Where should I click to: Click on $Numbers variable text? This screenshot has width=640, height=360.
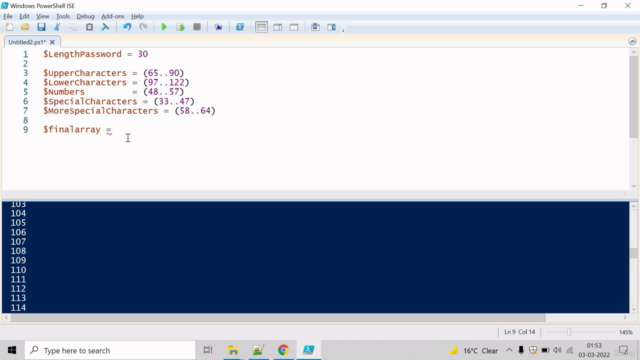click(64, 92)
